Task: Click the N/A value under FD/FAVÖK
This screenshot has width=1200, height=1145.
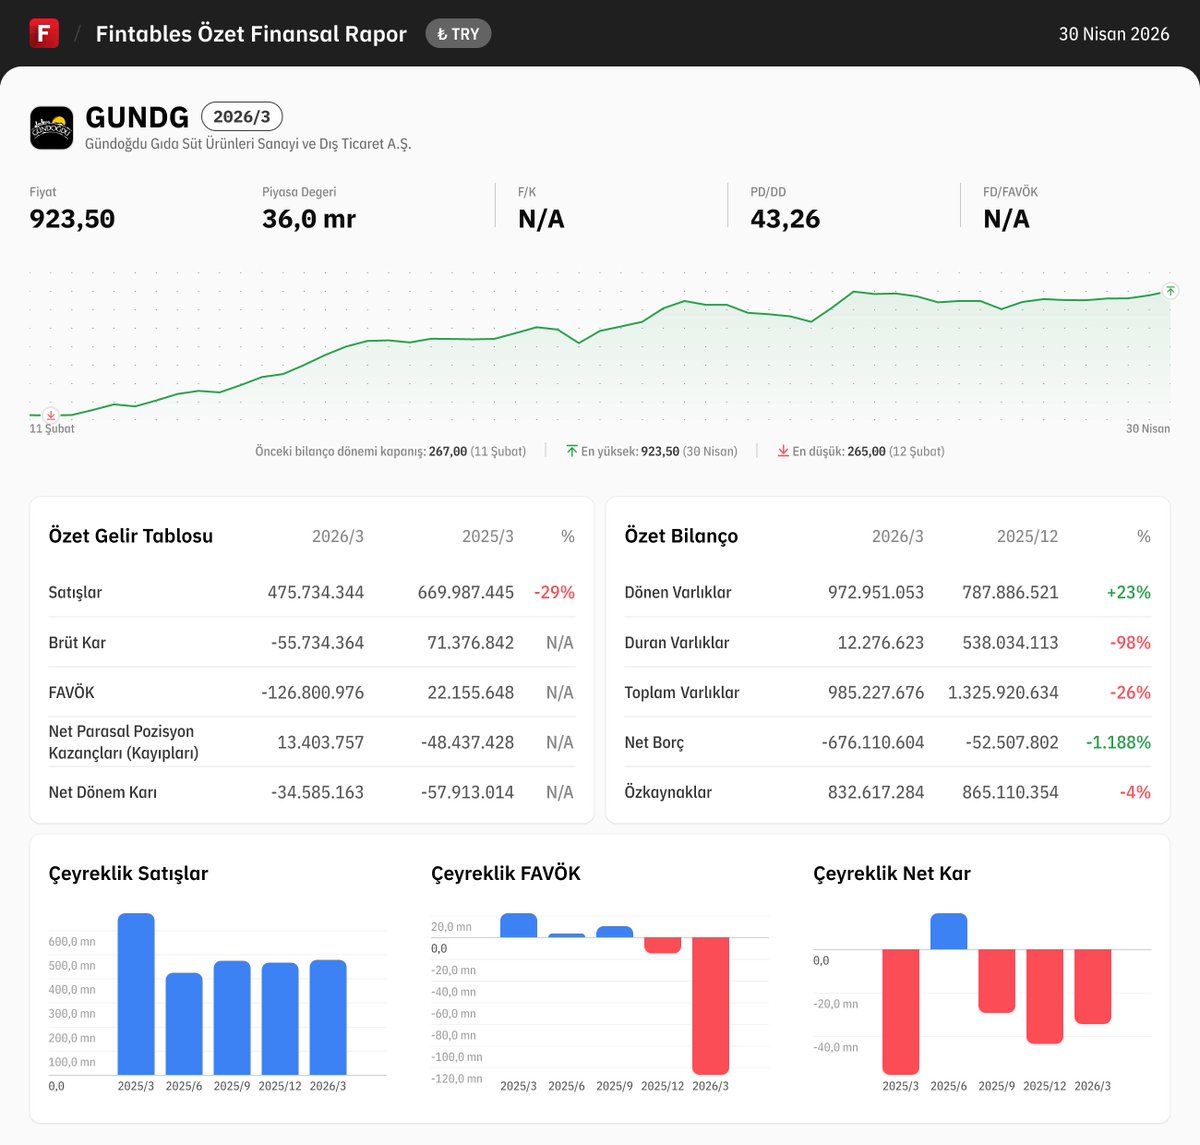Action: click(1006, 219)
